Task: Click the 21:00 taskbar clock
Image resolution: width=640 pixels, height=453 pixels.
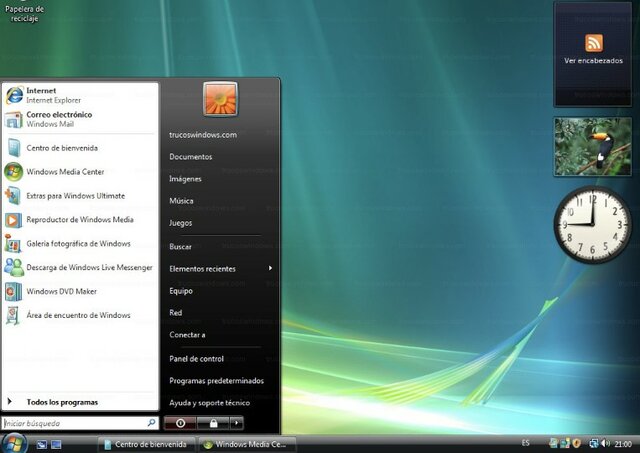Action: (623, 444)
